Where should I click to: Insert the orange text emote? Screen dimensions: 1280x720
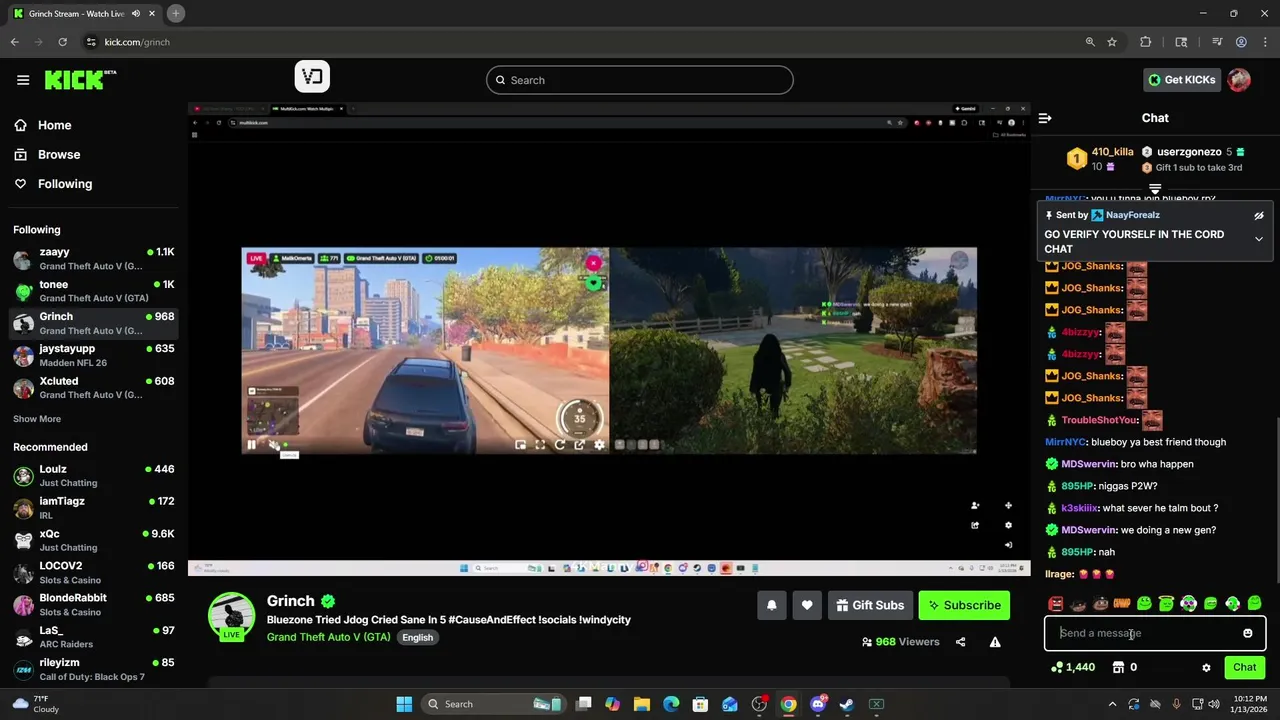1122,604
